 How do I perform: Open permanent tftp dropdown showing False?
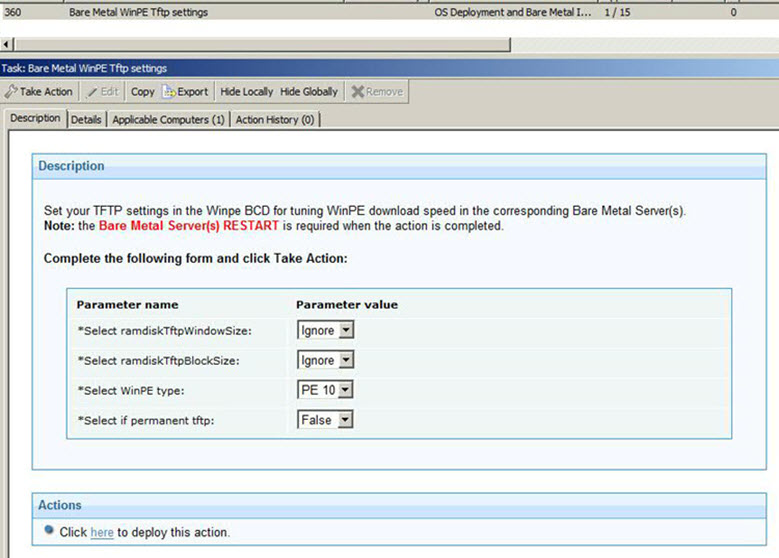pyautogui.click(x=325, y=419)
